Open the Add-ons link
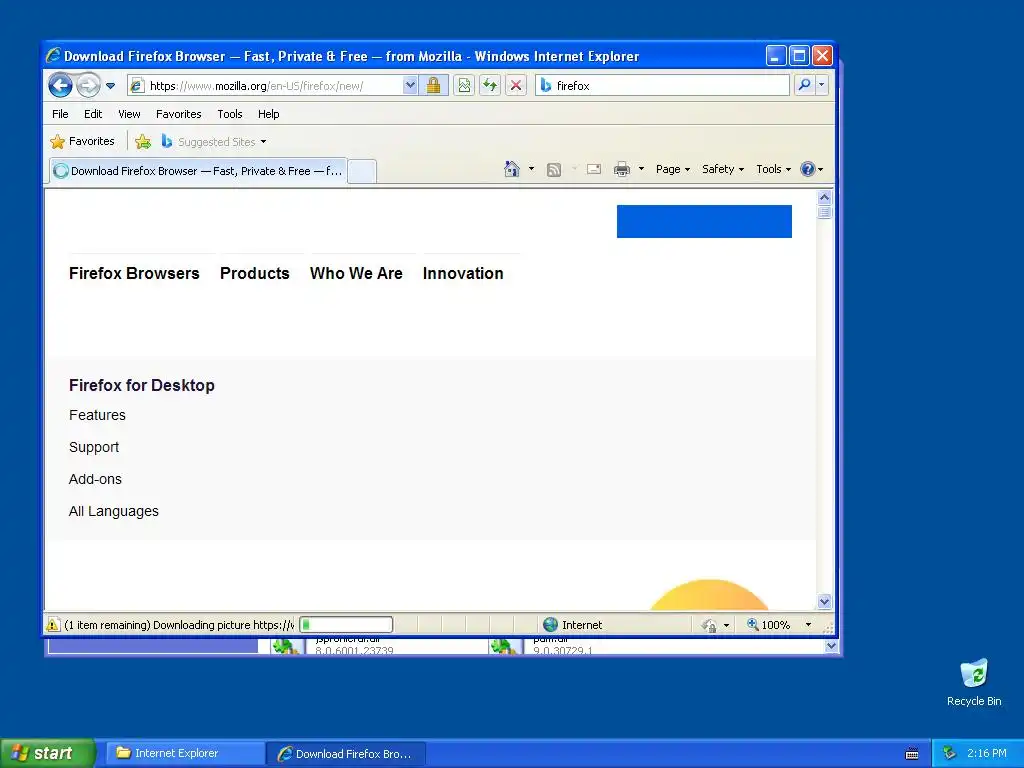 click(95, 479)
